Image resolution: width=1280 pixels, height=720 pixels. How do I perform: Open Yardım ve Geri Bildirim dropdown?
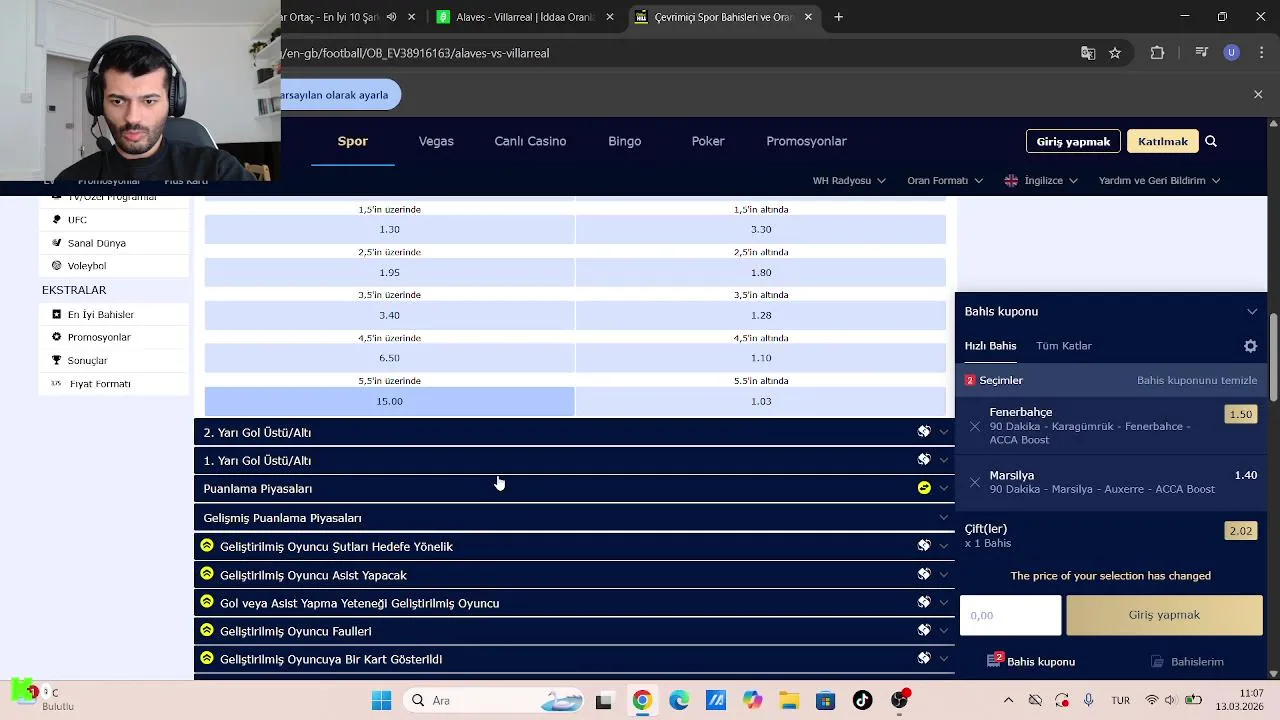point(1159,180)
